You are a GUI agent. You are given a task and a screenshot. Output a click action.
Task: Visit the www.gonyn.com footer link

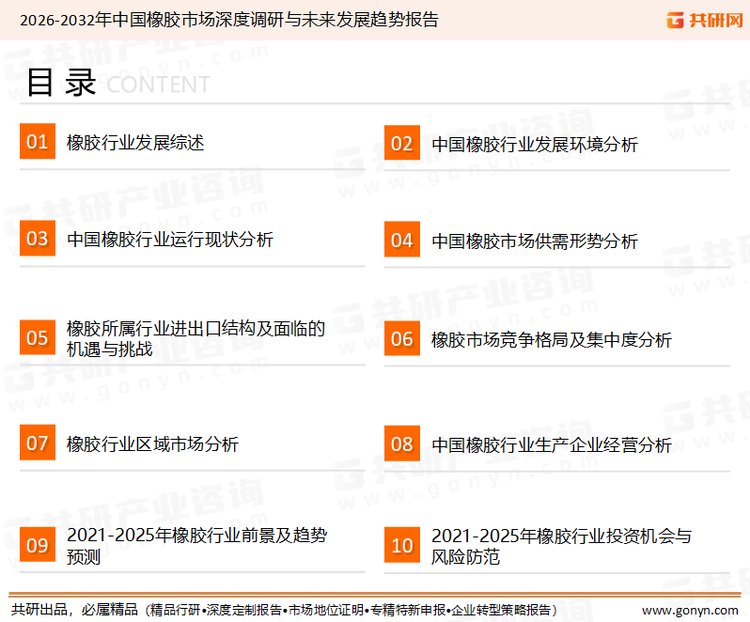690,611
